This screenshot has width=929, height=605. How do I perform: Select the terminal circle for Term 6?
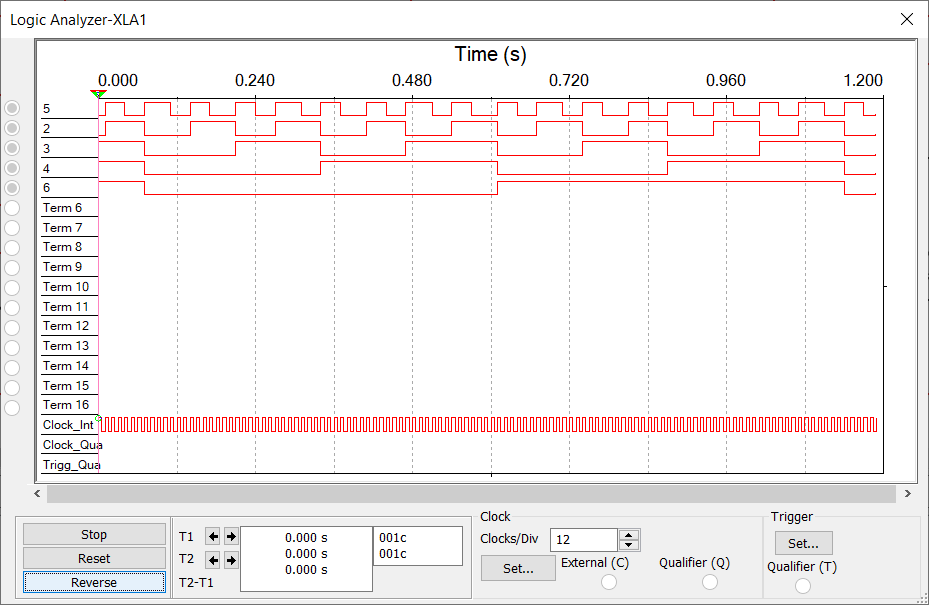coord(12,208)
